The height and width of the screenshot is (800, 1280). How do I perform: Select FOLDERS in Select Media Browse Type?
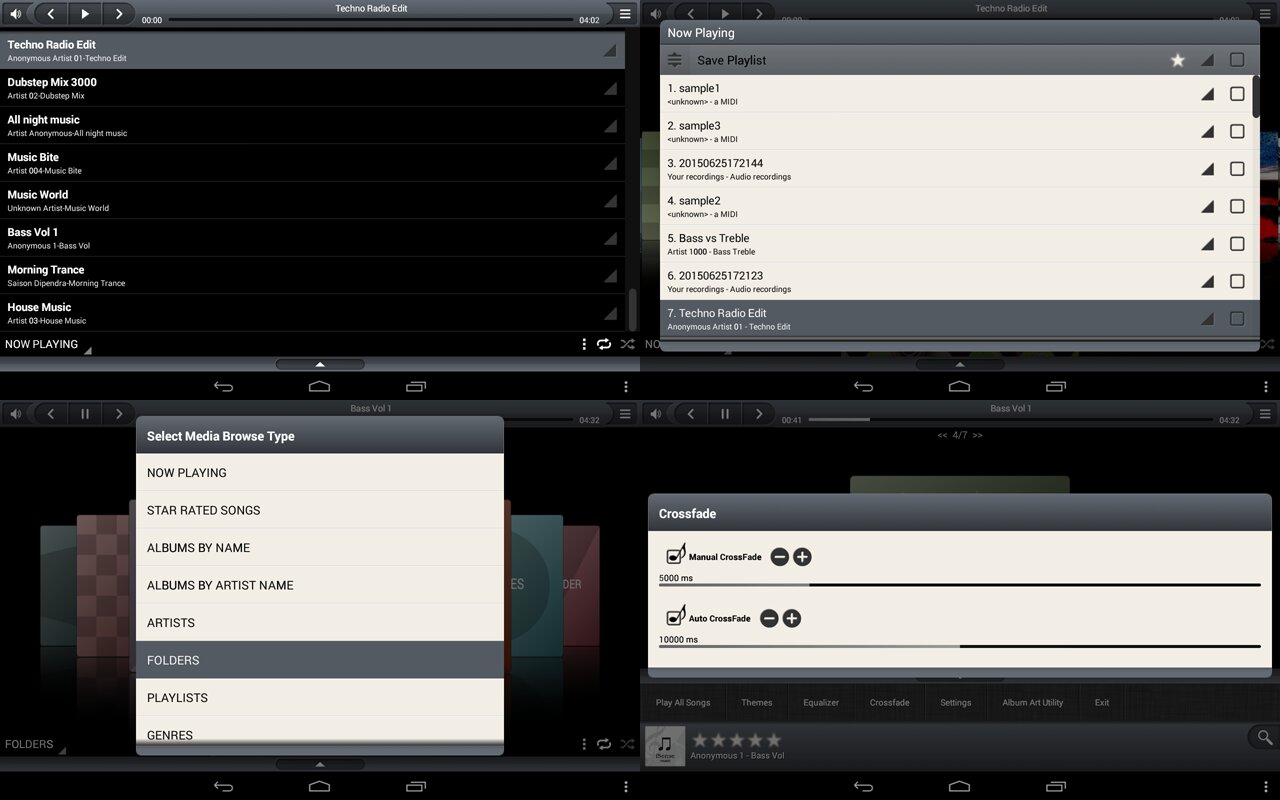coord(320,660)
